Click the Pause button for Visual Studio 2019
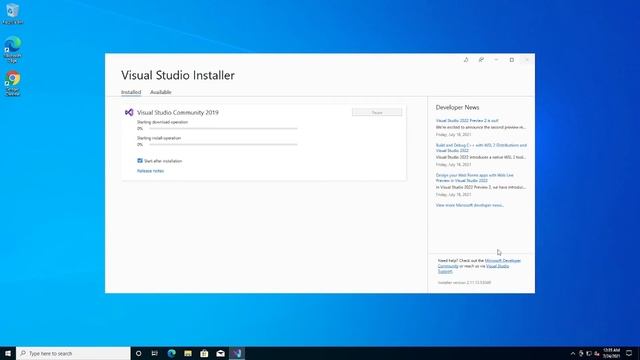 pyautogui.click(x=377, y=112)
